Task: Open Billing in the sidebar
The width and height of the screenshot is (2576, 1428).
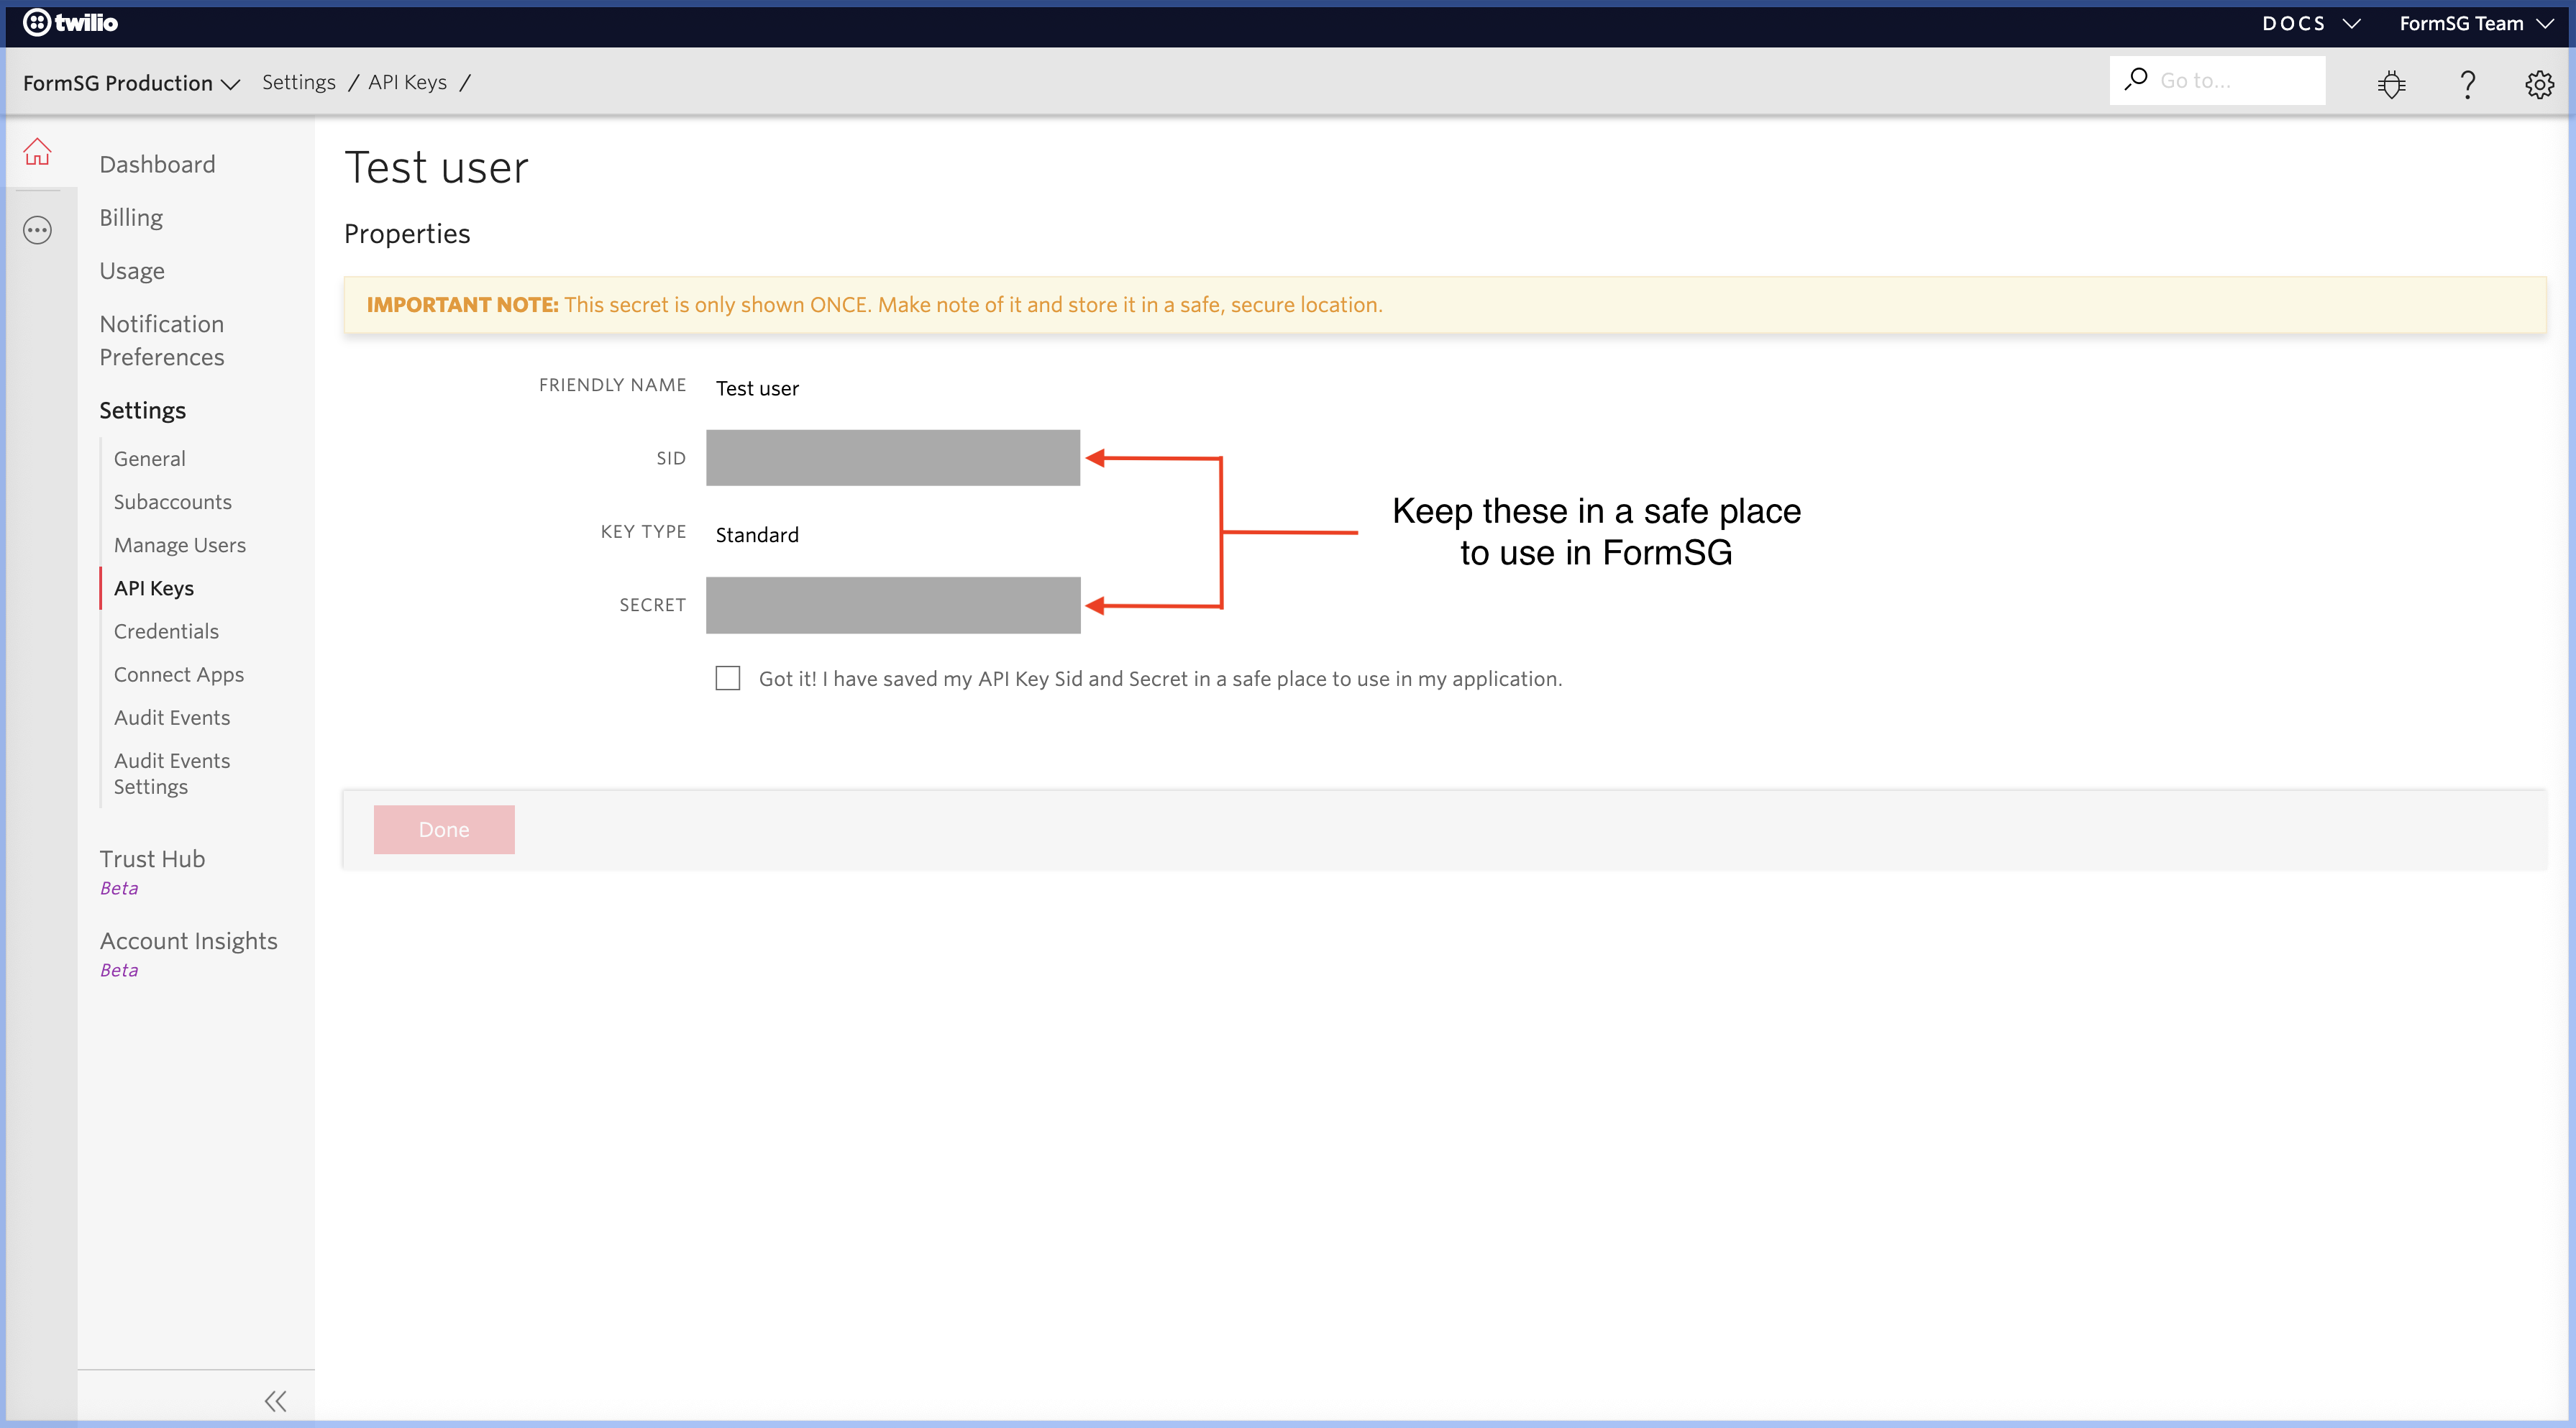Action: pos(131,217)
